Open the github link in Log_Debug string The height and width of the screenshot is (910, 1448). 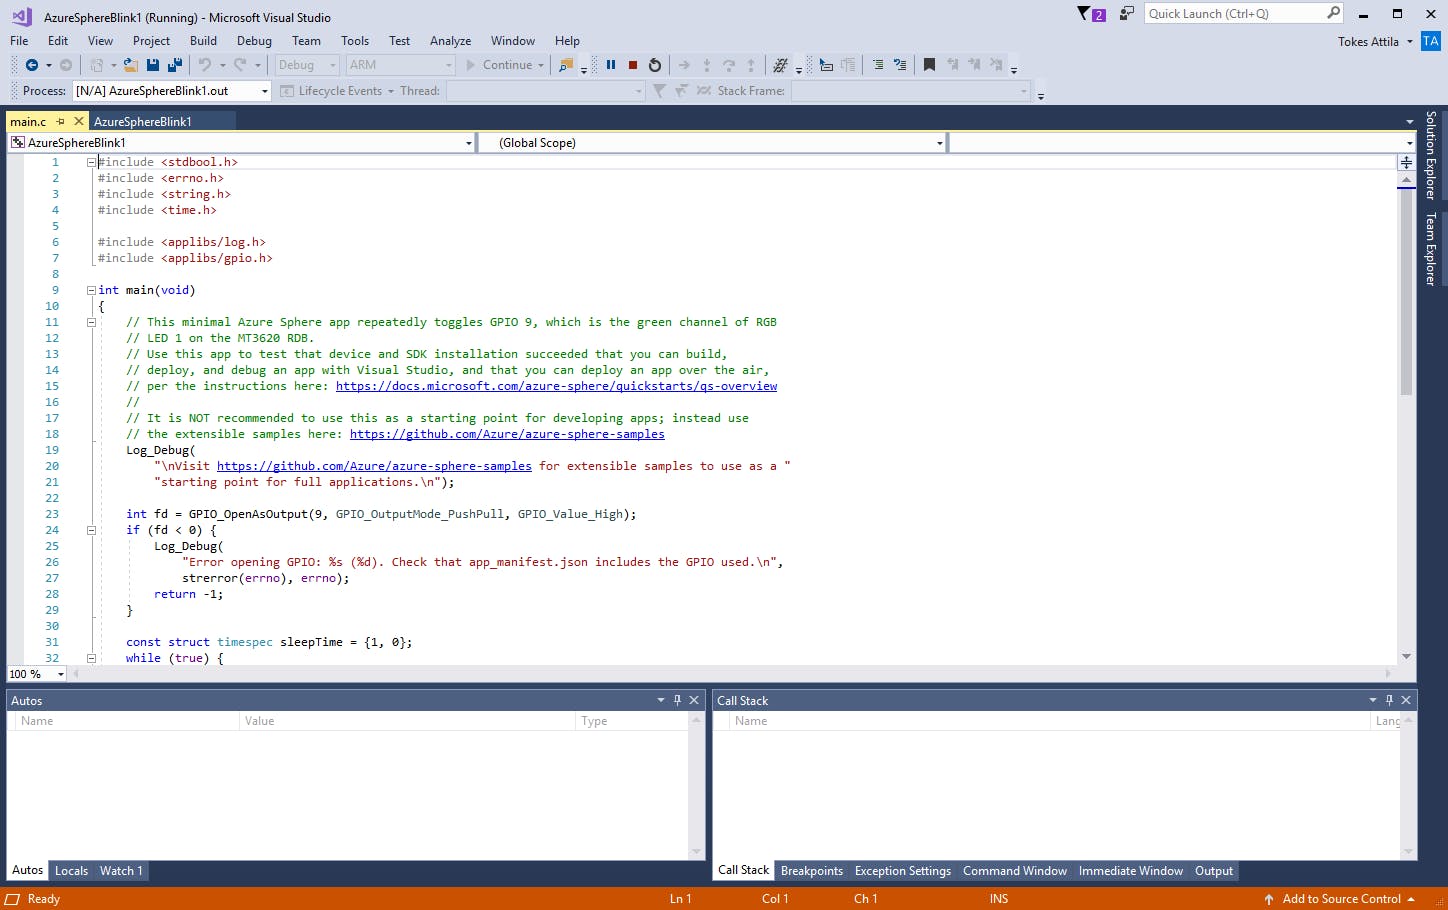[374, 466]
